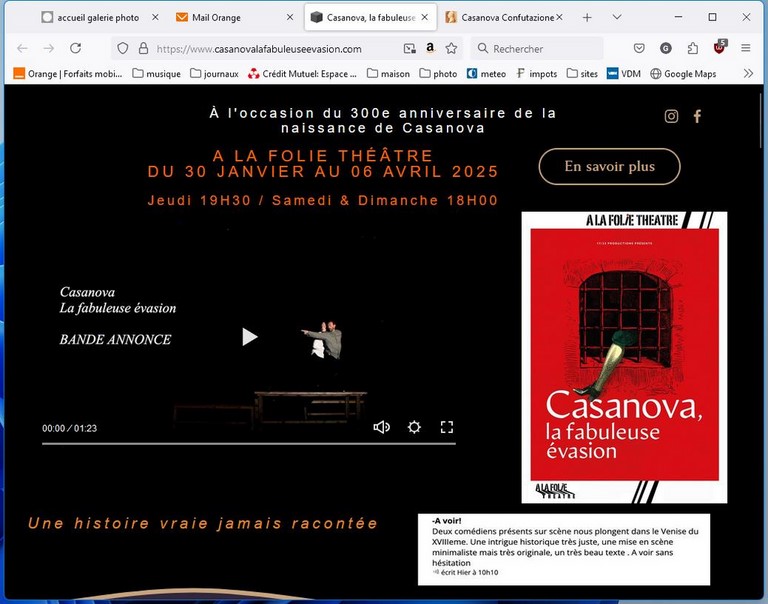Go back to previous page
This screenshot has height=604, width=768.
point(22,48)
